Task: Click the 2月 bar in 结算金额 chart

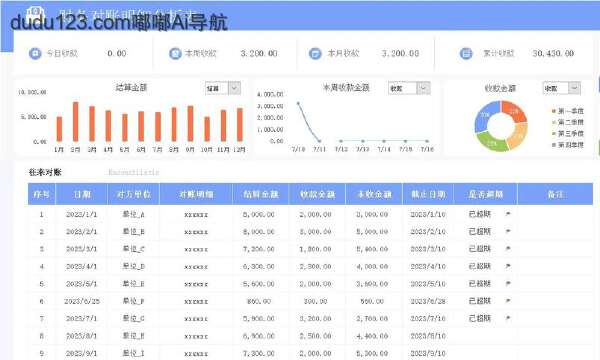Action: click(x=75, y=122)
